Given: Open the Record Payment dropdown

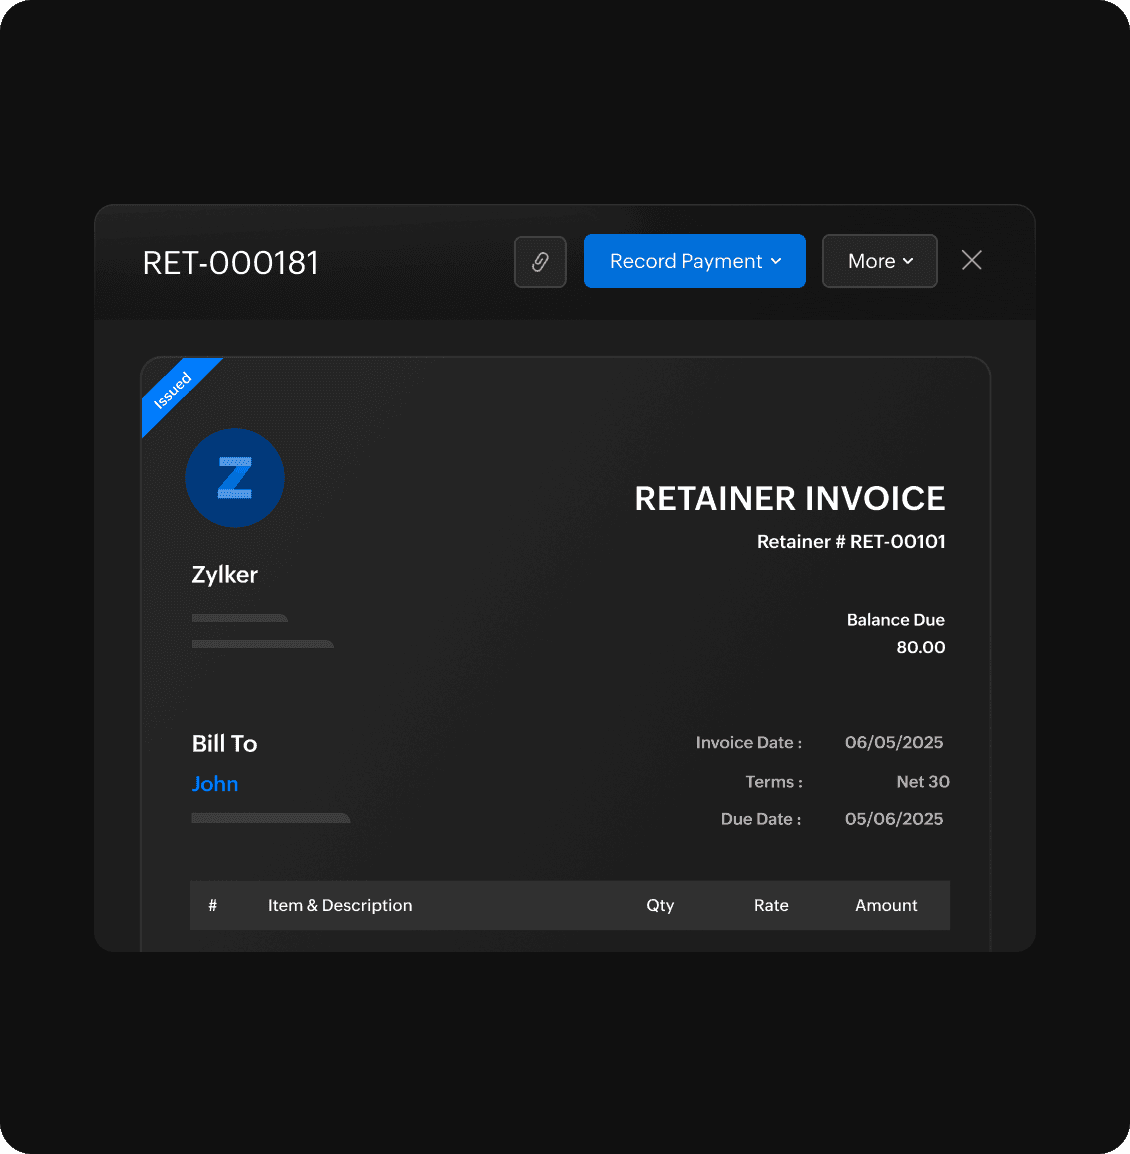Looking at the screenshot, I should click(694, 261).
